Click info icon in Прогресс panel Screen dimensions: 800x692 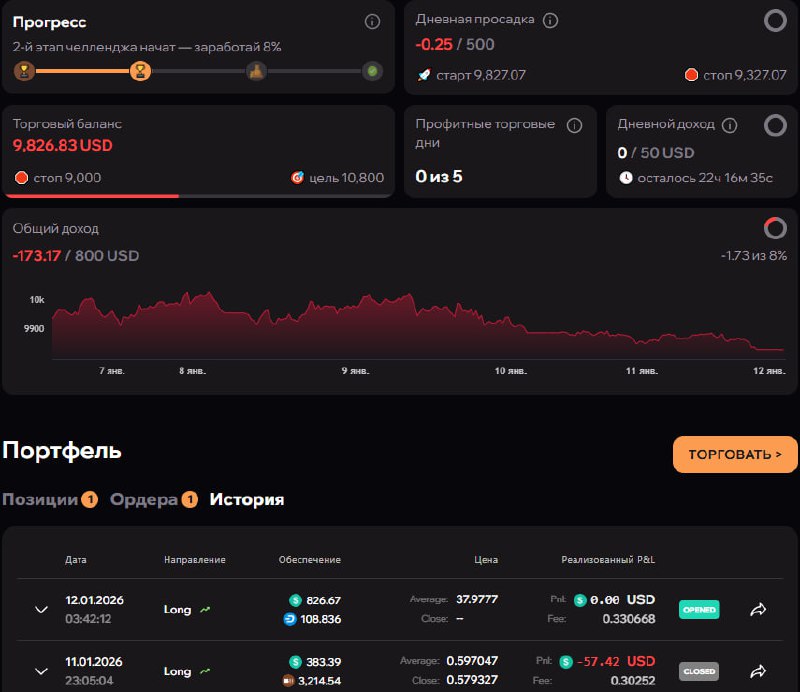pos(372,22)
